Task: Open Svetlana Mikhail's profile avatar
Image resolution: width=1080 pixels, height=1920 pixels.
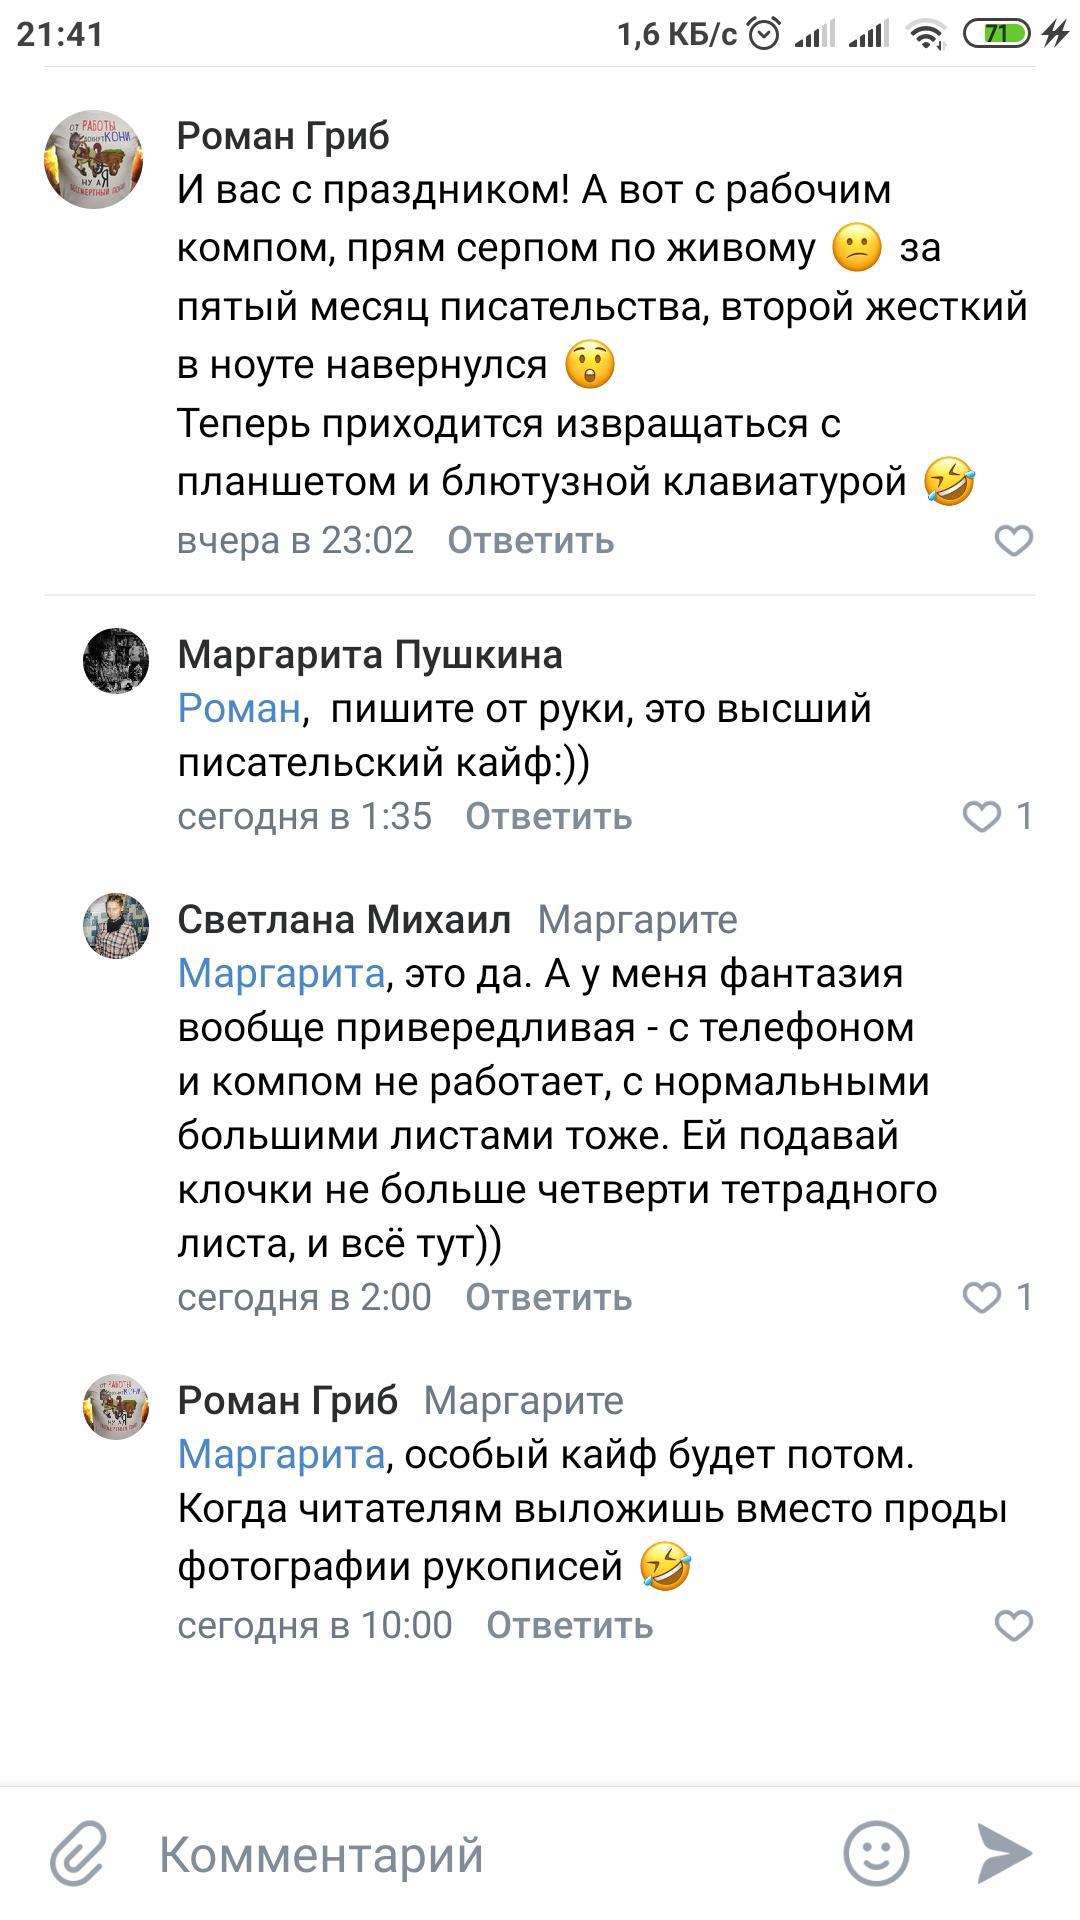Action: click(x=116, y=925)
